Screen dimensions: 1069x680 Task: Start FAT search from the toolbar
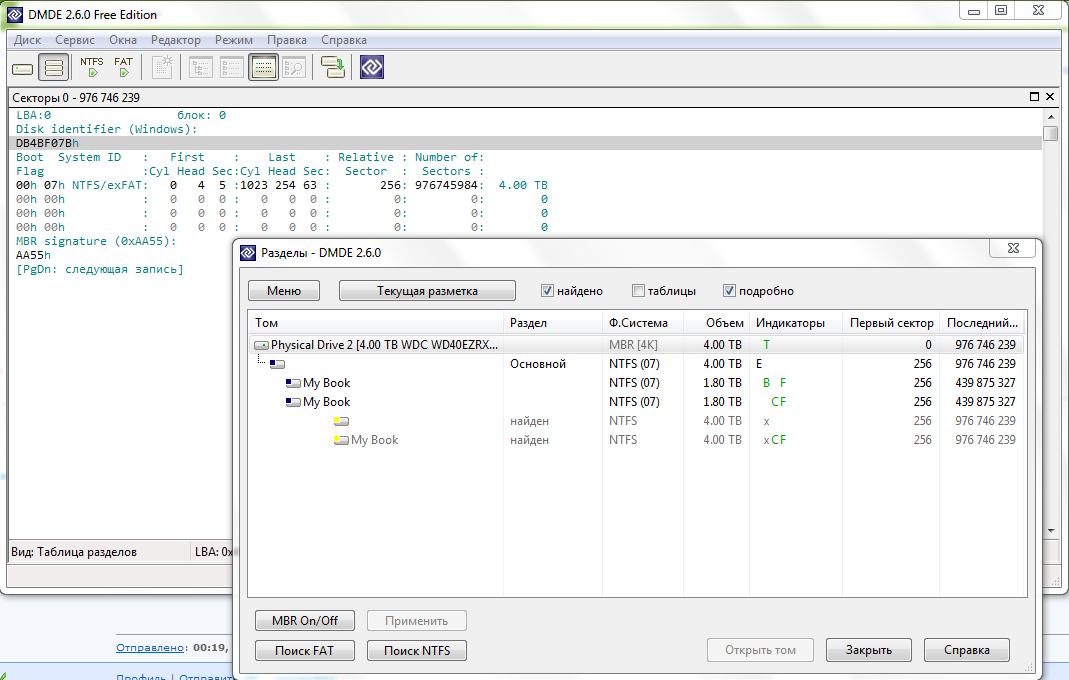[123, 67]
